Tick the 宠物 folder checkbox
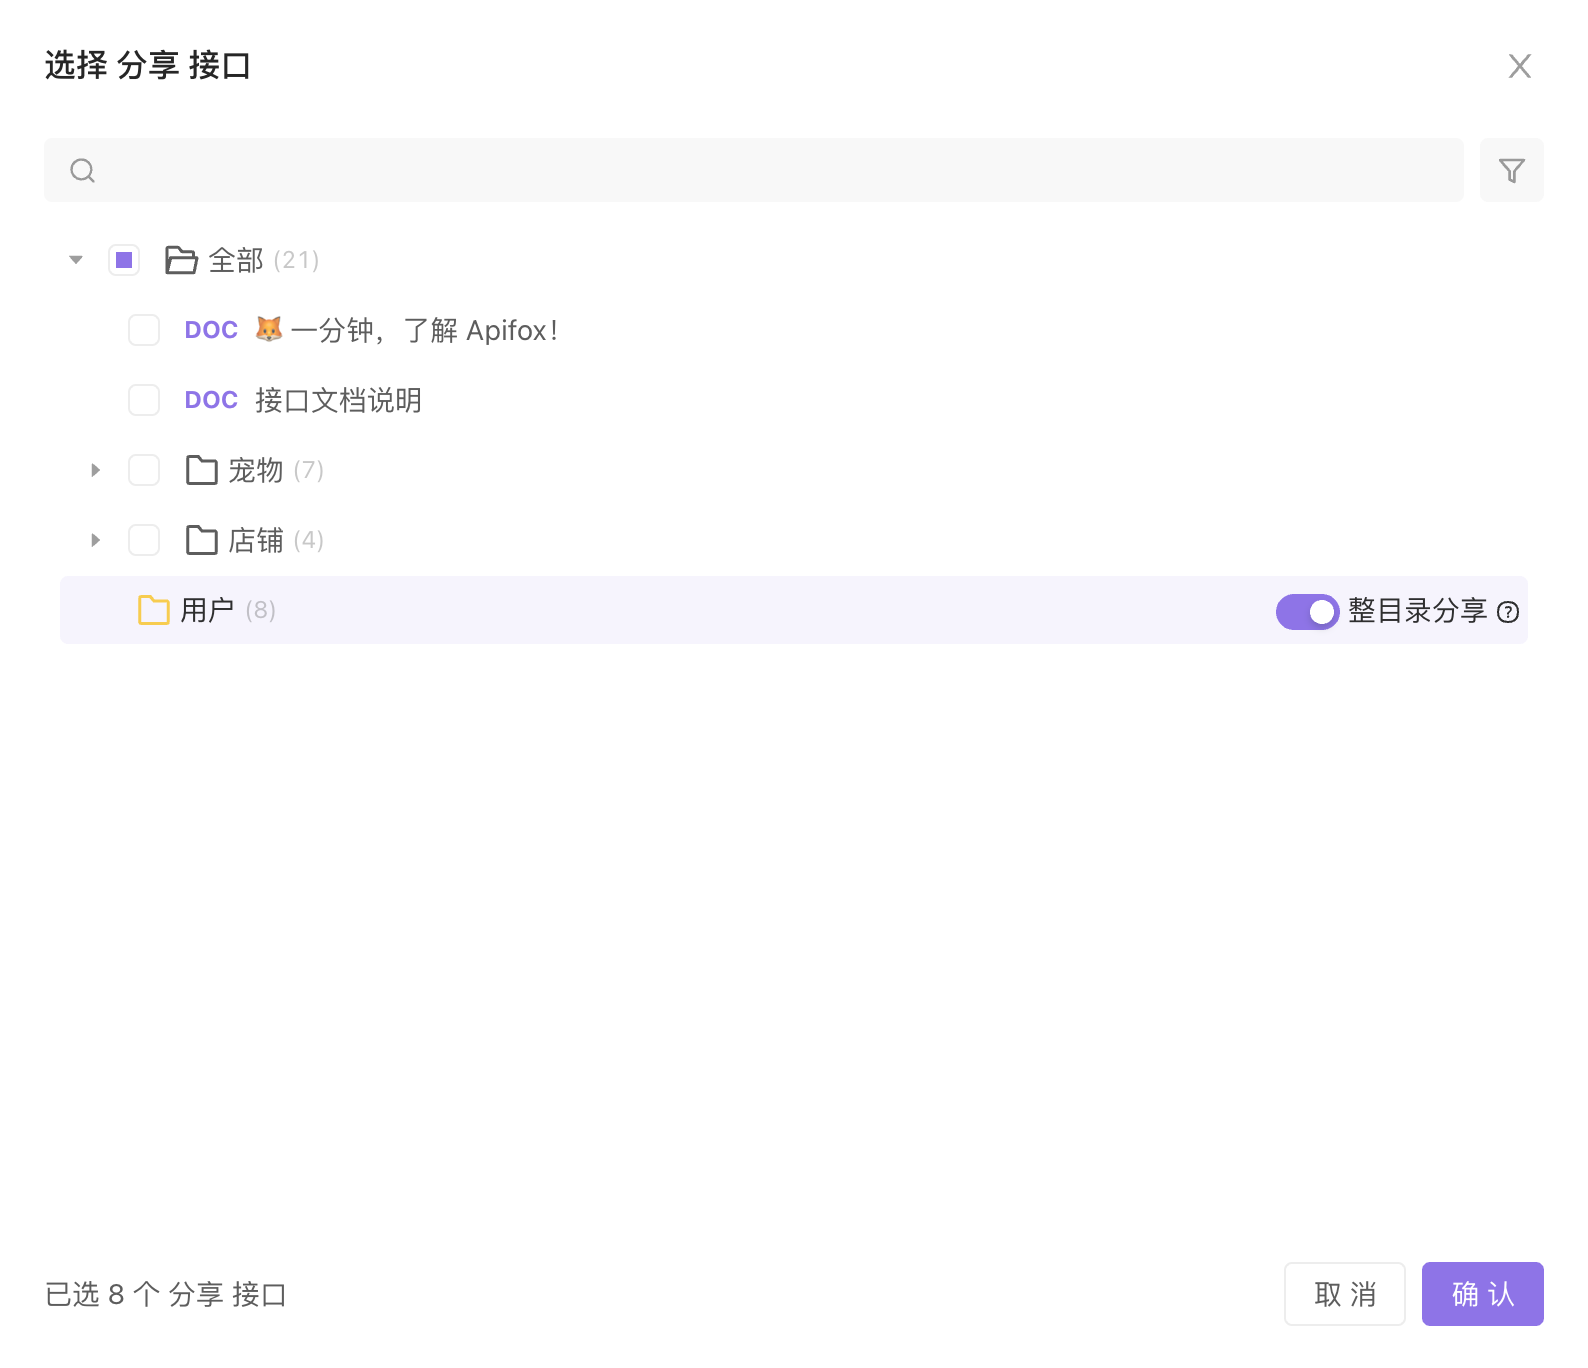1588x1368 pixels. 144,470
